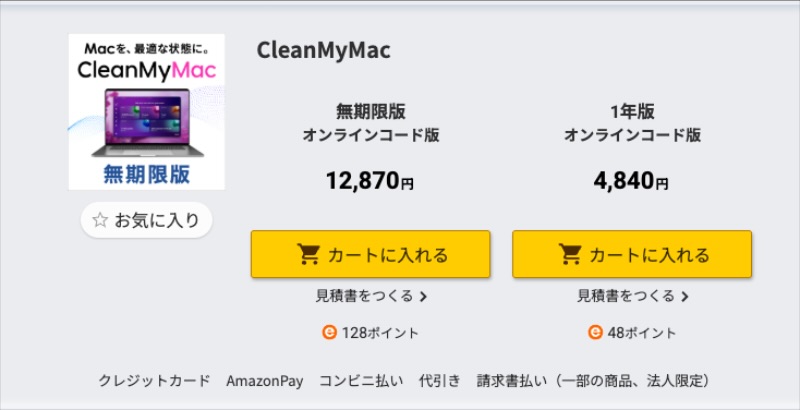Click the 請求書払い payment method text
800x410 pixels.
click(x=512, y=380)
